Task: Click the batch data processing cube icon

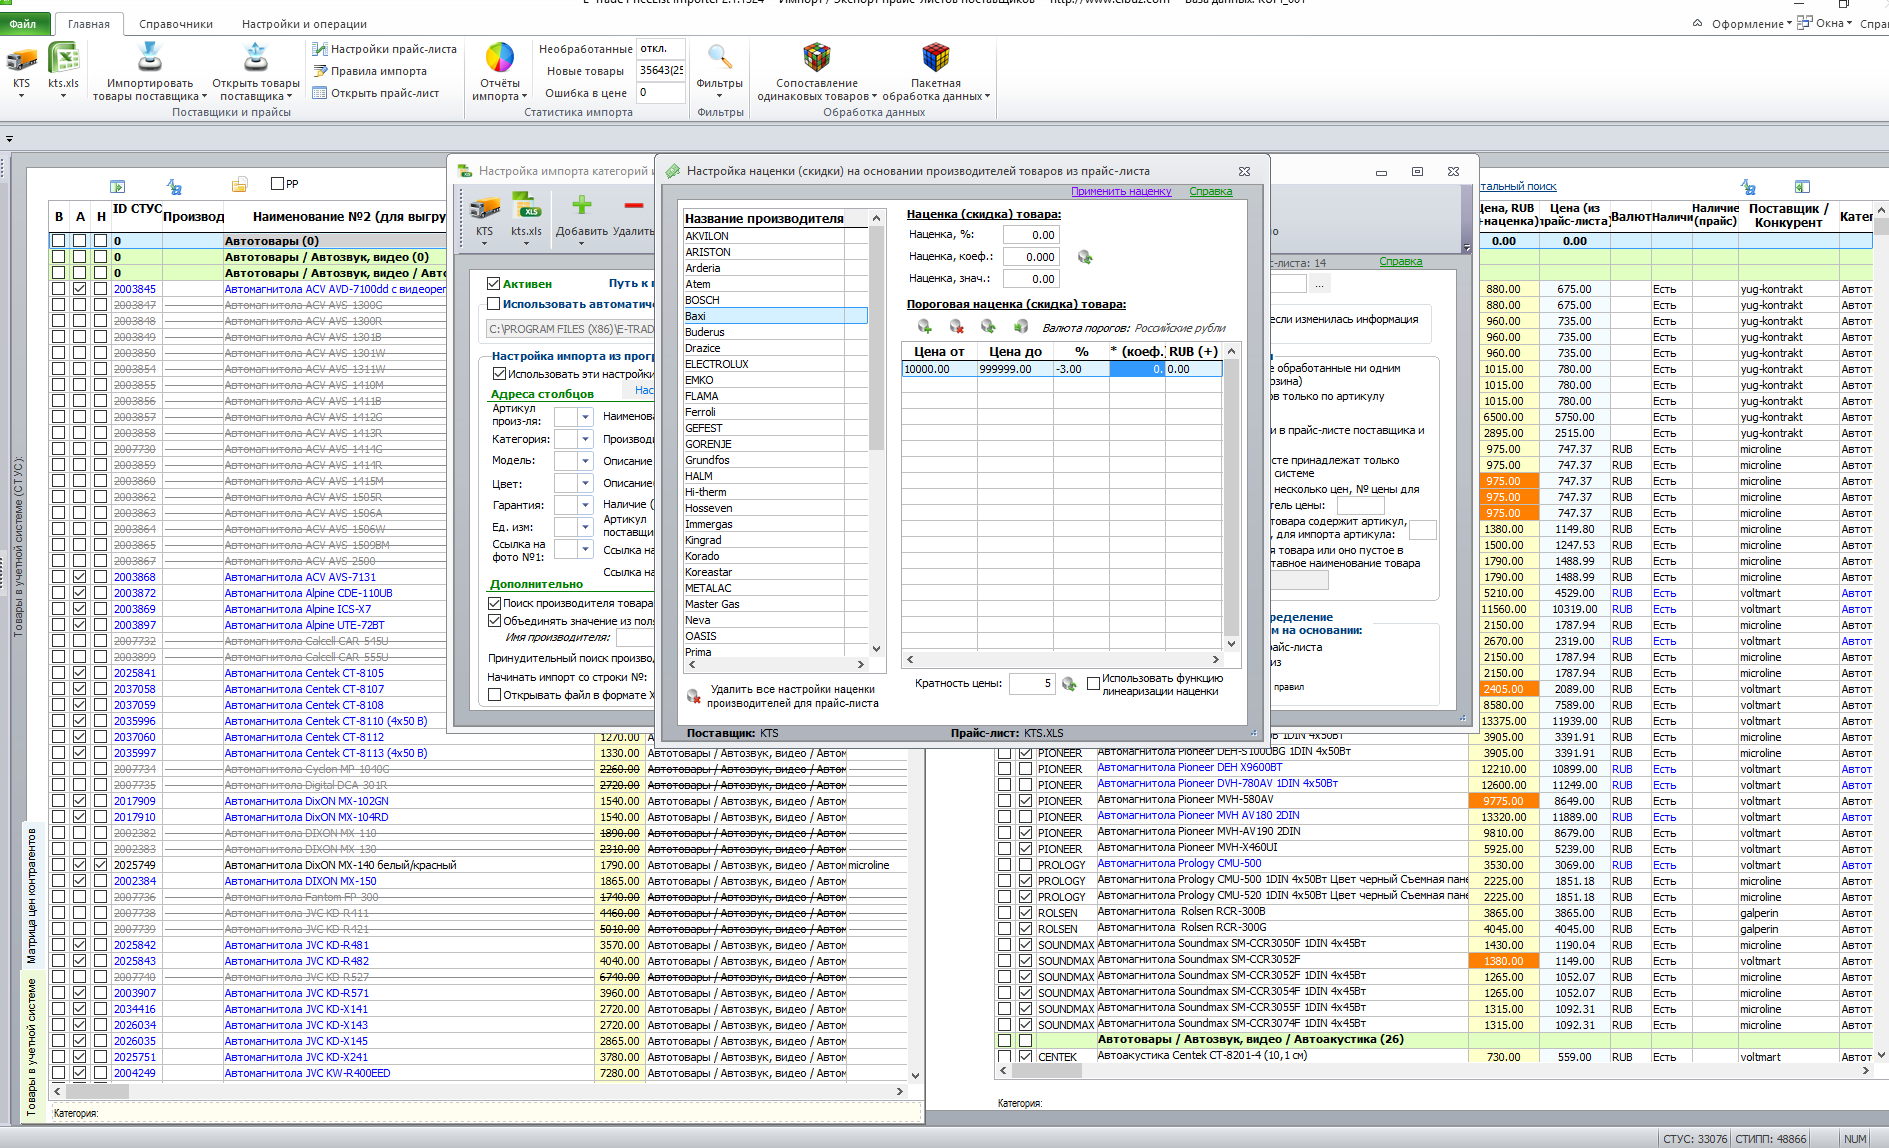Action: coord(936,58)
